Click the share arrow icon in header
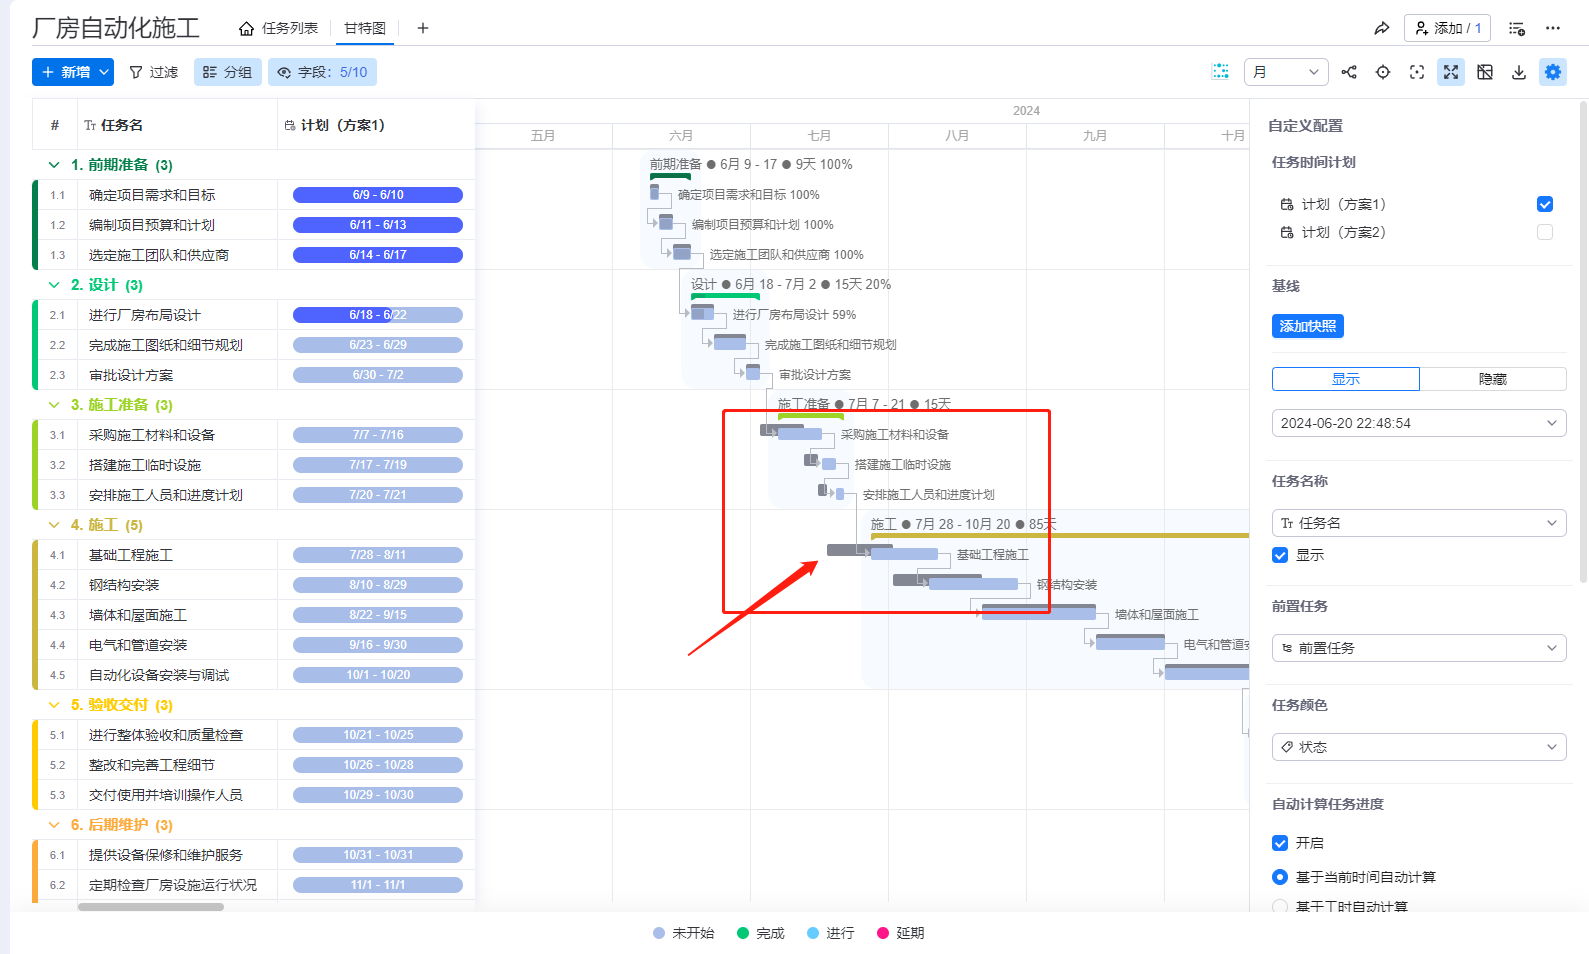The width and height of the screenshot is (1589, 954). tap(1381, 28)
